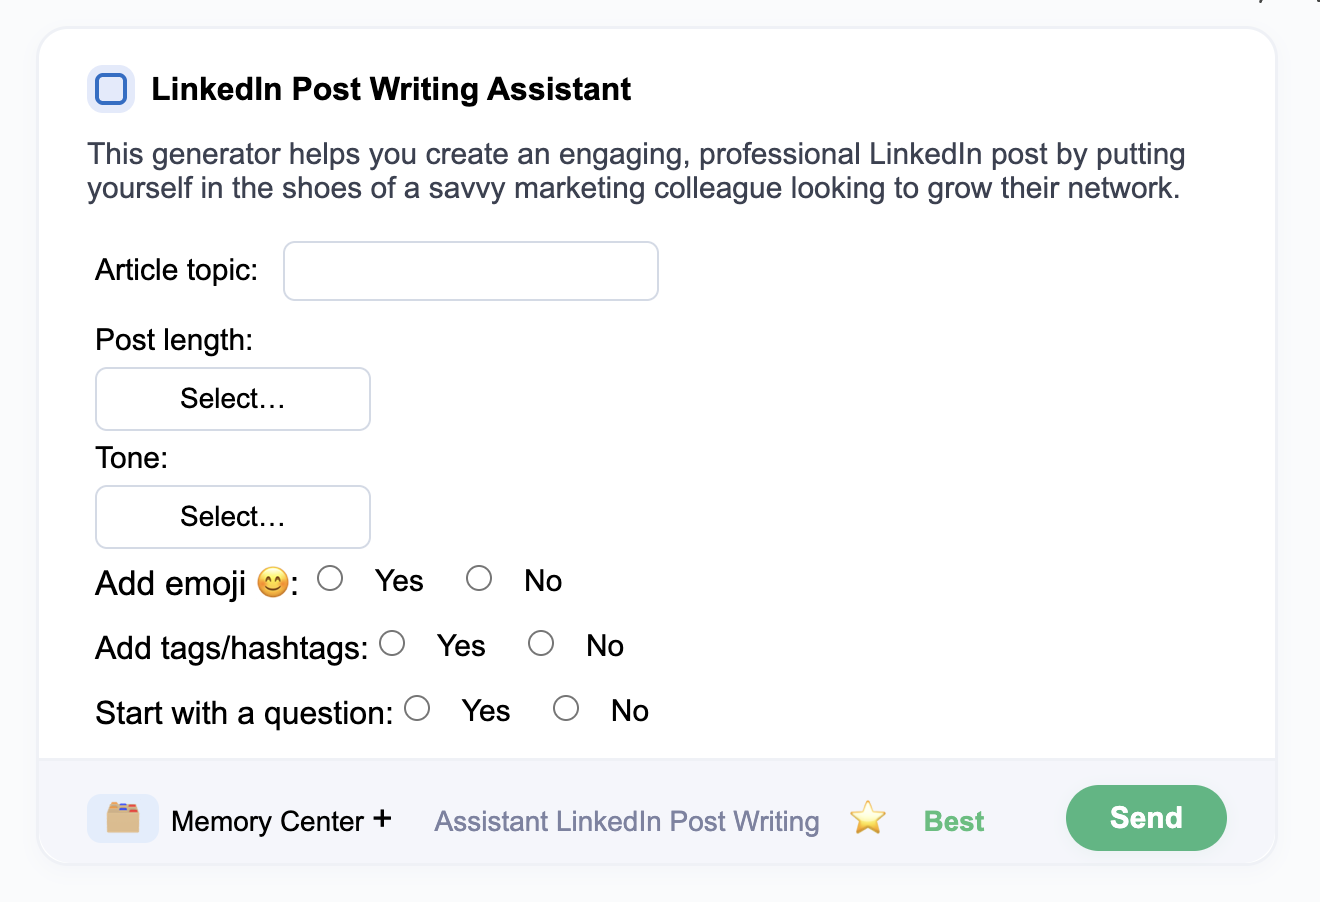Image resolution: width=1320 pixels, height=902 pixels.
Task: Click the generator description paragraph
Action: pos(636,171)
